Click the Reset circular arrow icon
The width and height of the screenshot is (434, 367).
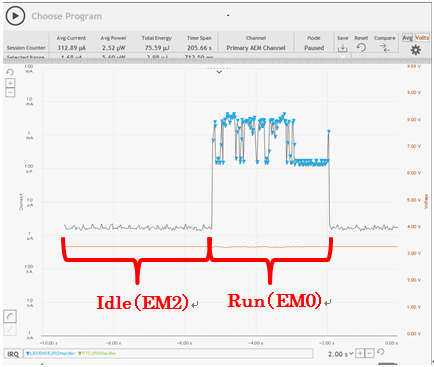tap(361, 48)
